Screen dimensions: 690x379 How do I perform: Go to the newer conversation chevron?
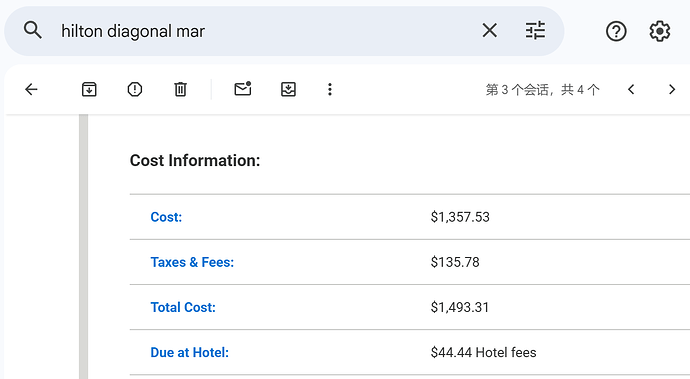631,89
